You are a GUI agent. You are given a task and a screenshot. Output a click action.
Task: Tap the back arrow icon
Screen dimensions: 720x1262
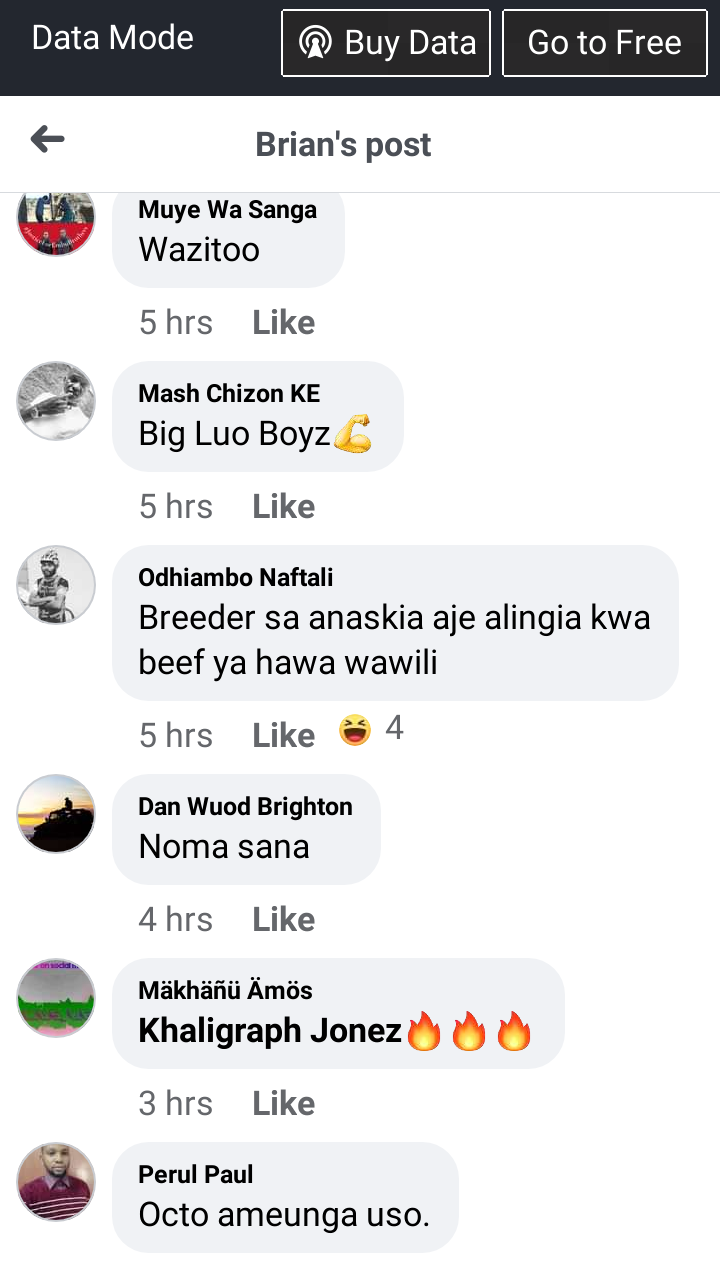(47, 140)
